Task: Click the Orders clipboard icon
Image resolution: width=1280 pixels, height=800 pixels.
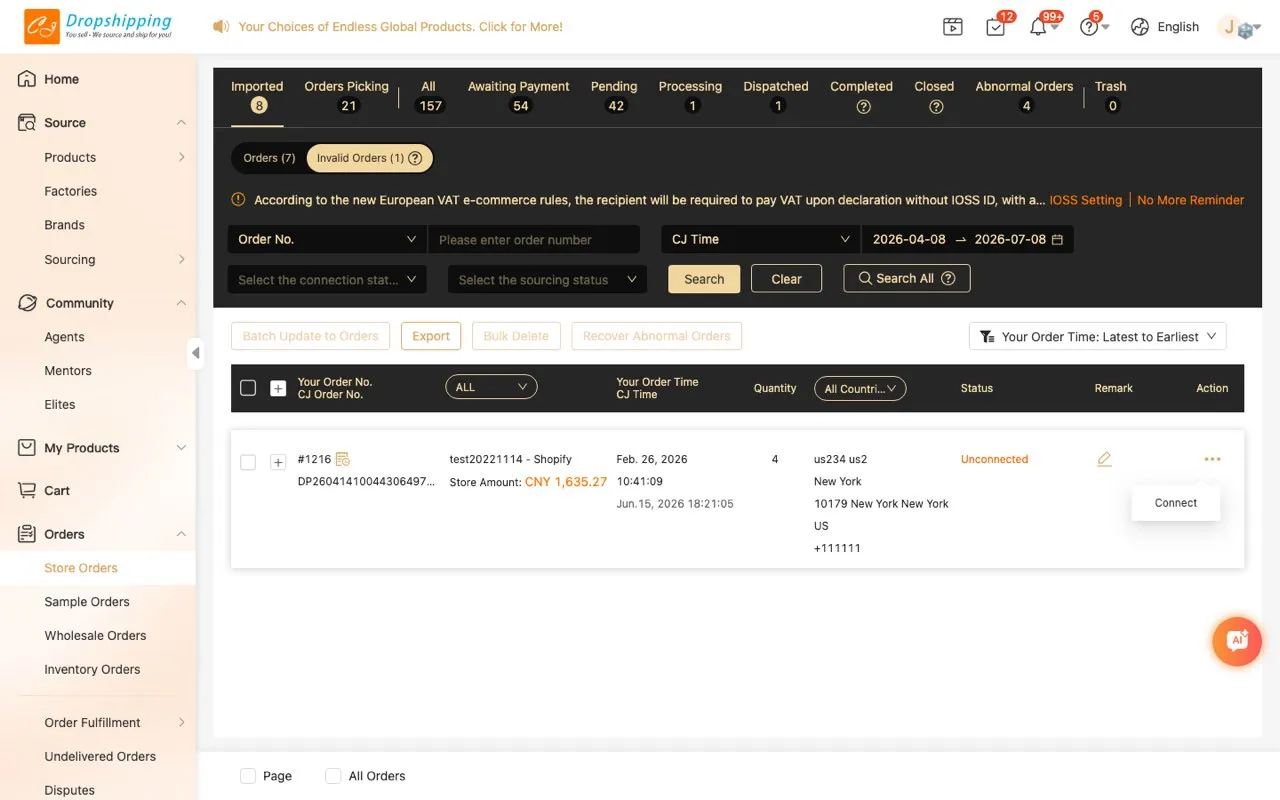Action: pos(27,534)
